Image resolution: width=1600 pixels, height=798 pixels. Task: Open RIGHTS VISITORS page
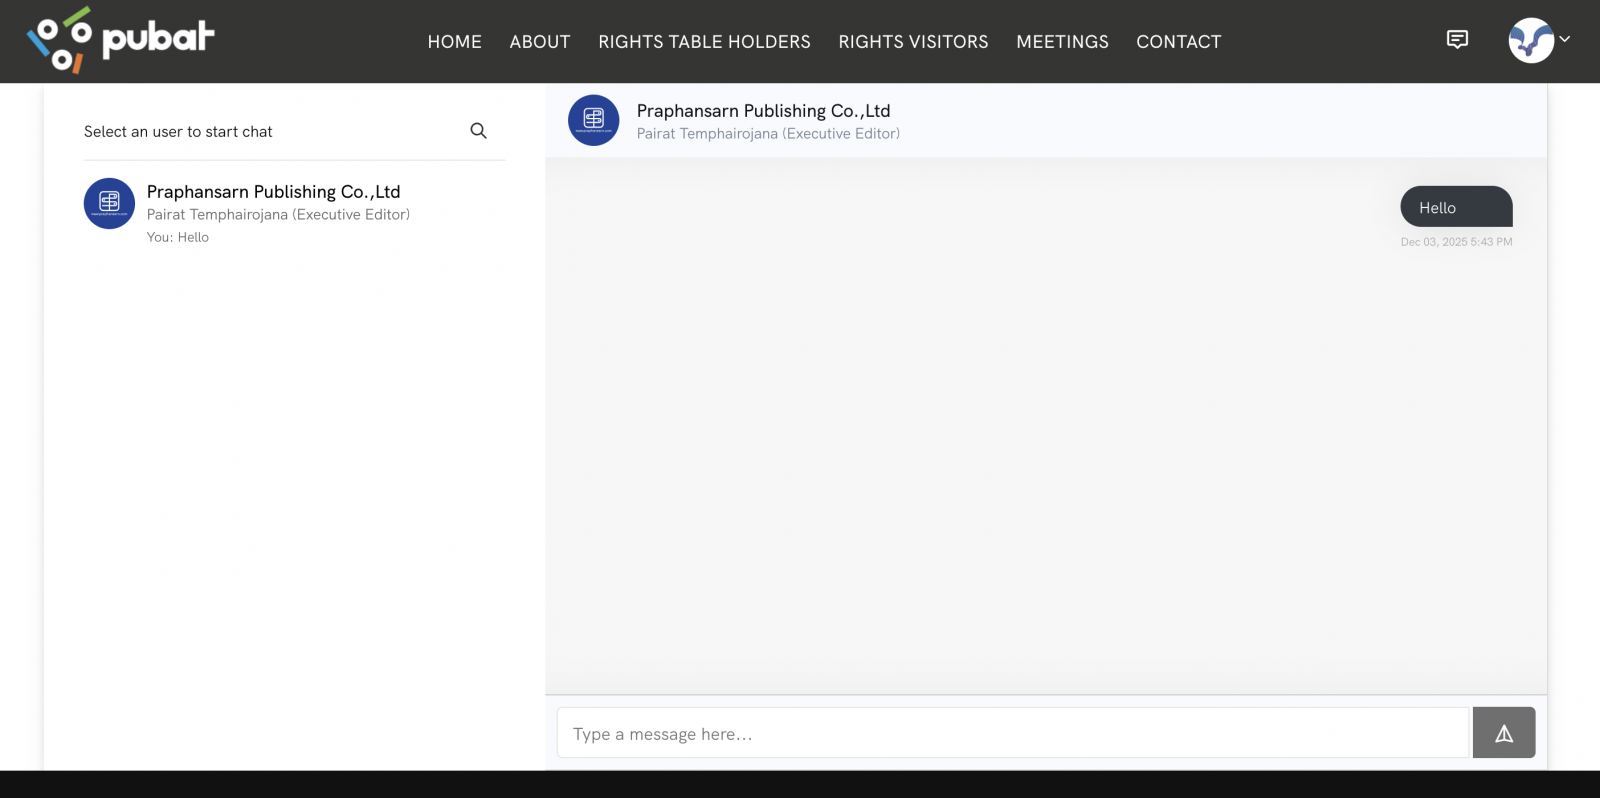click(x=914, y=42)
